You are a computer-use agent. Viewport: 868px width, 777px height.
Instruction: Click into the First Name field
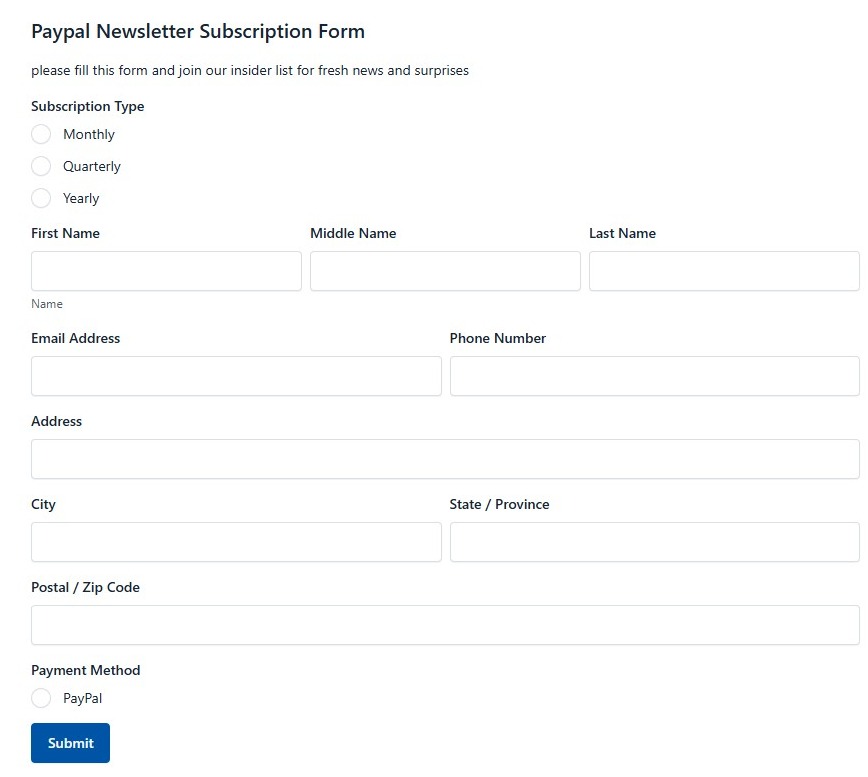tap(166, 271)
